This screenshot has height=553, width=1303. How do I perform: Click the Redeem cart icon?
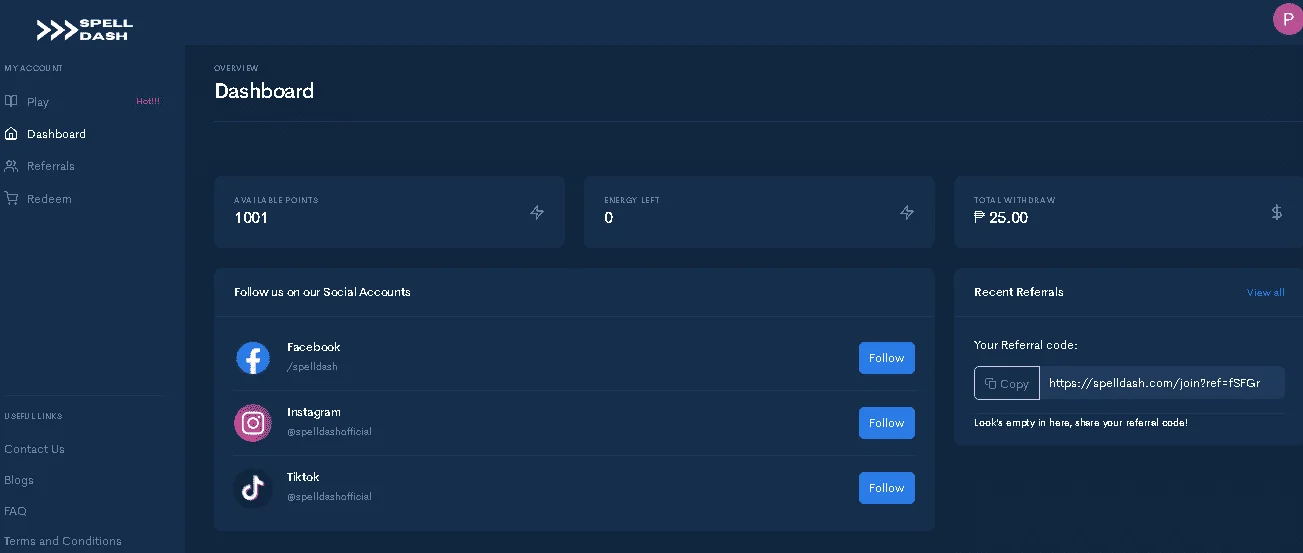point(11,198)
